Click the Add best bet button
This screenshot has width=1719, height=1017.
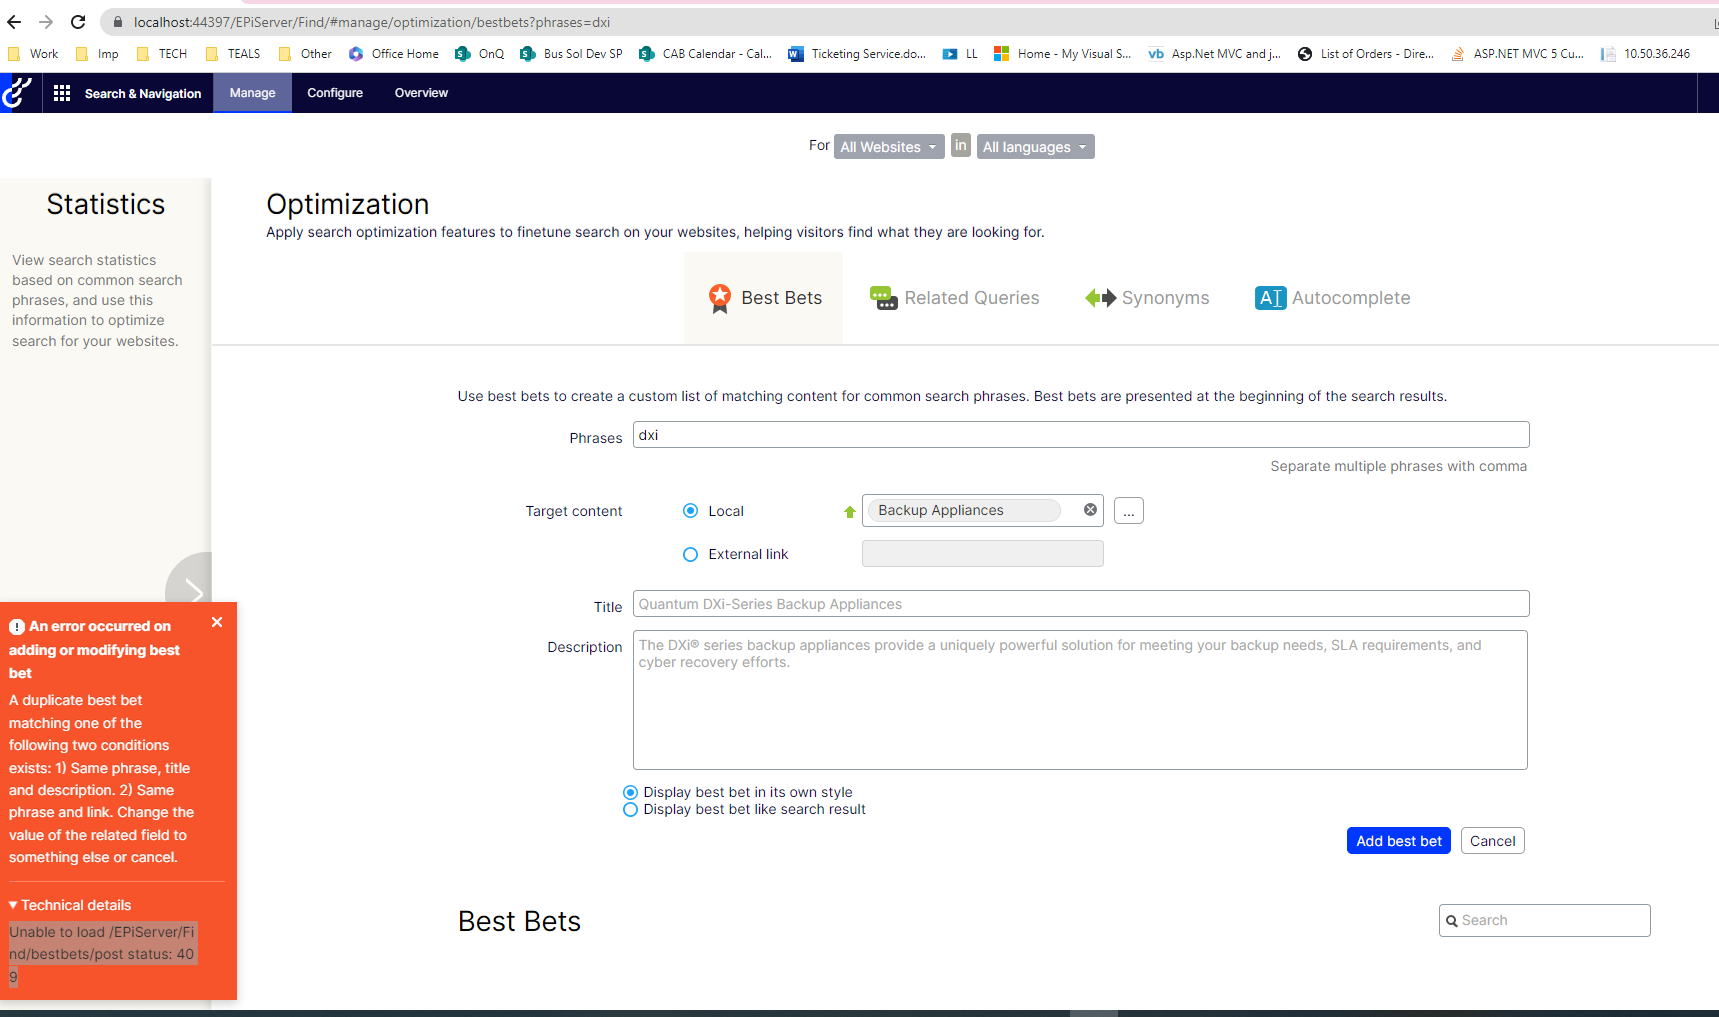1398,841
